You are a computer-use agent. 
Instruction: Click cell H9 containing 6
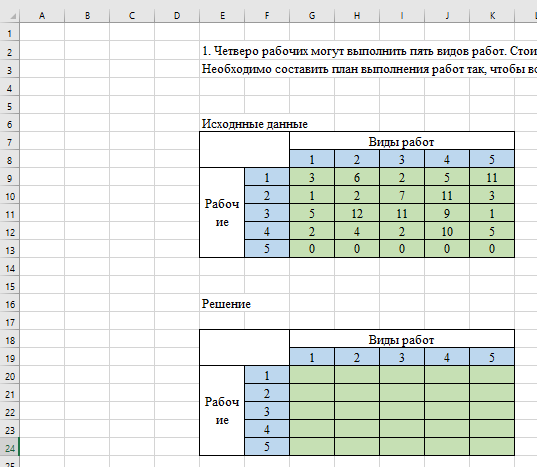pos(357,177)
